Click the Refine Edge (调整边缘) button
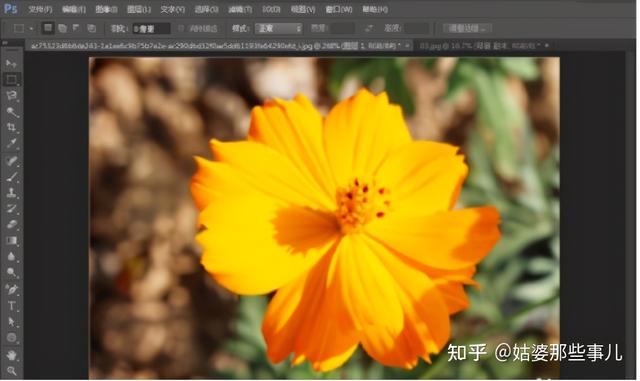The height and width of the screenshot is (381, 640). 467,28
